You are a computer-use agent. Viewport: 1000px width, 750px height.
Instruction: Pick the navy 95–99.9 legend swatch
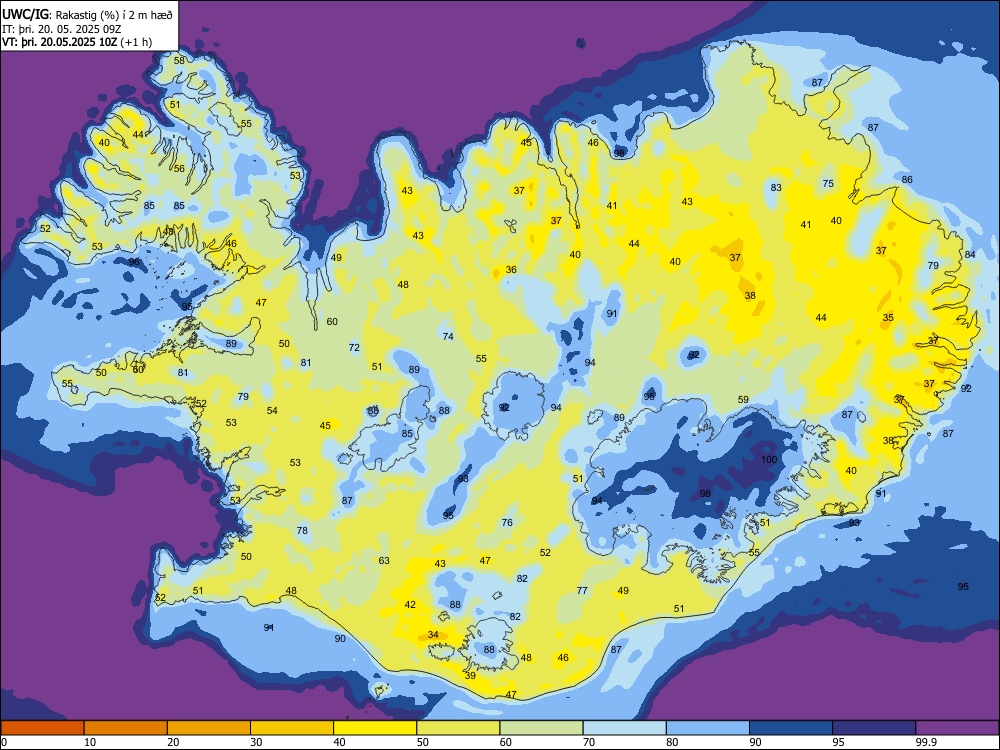(874, 728)
